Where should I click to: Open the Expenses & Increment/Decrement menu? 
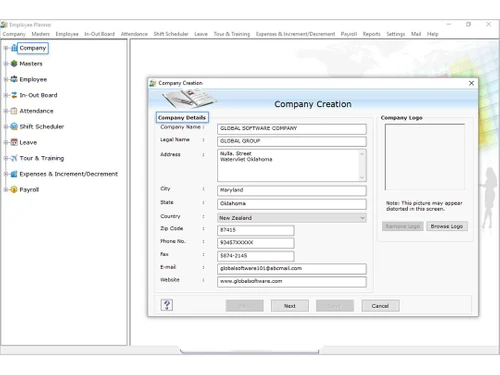pos(295,34)
